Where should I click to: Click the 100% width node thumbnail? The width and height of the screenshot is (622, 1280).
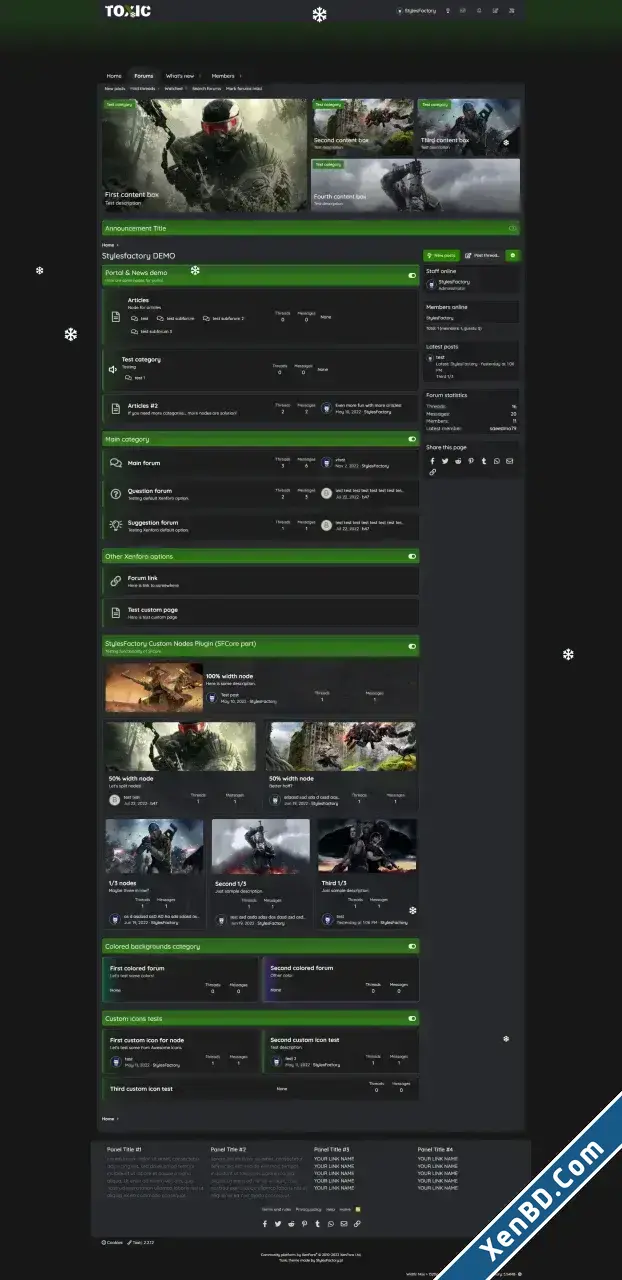click(x=154, y=688)
